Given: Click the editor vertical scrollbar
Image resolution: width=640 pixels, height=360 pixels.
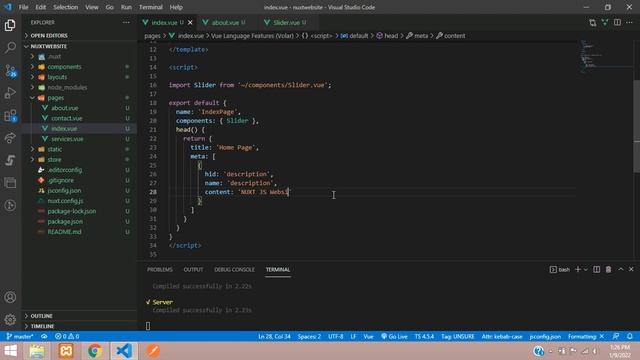Looking at the screenshot, I should click(x=636, y=127).
